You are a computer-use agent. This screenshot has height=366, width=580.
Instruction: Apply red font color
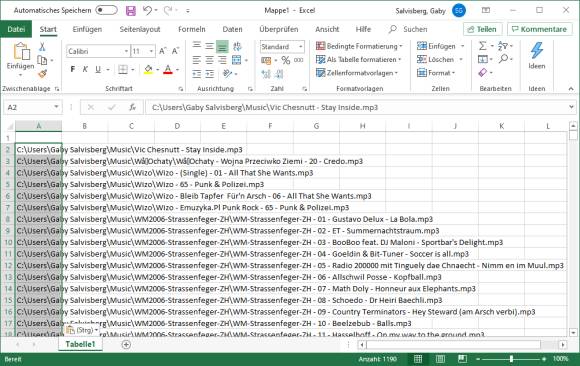tap(168, 69)
